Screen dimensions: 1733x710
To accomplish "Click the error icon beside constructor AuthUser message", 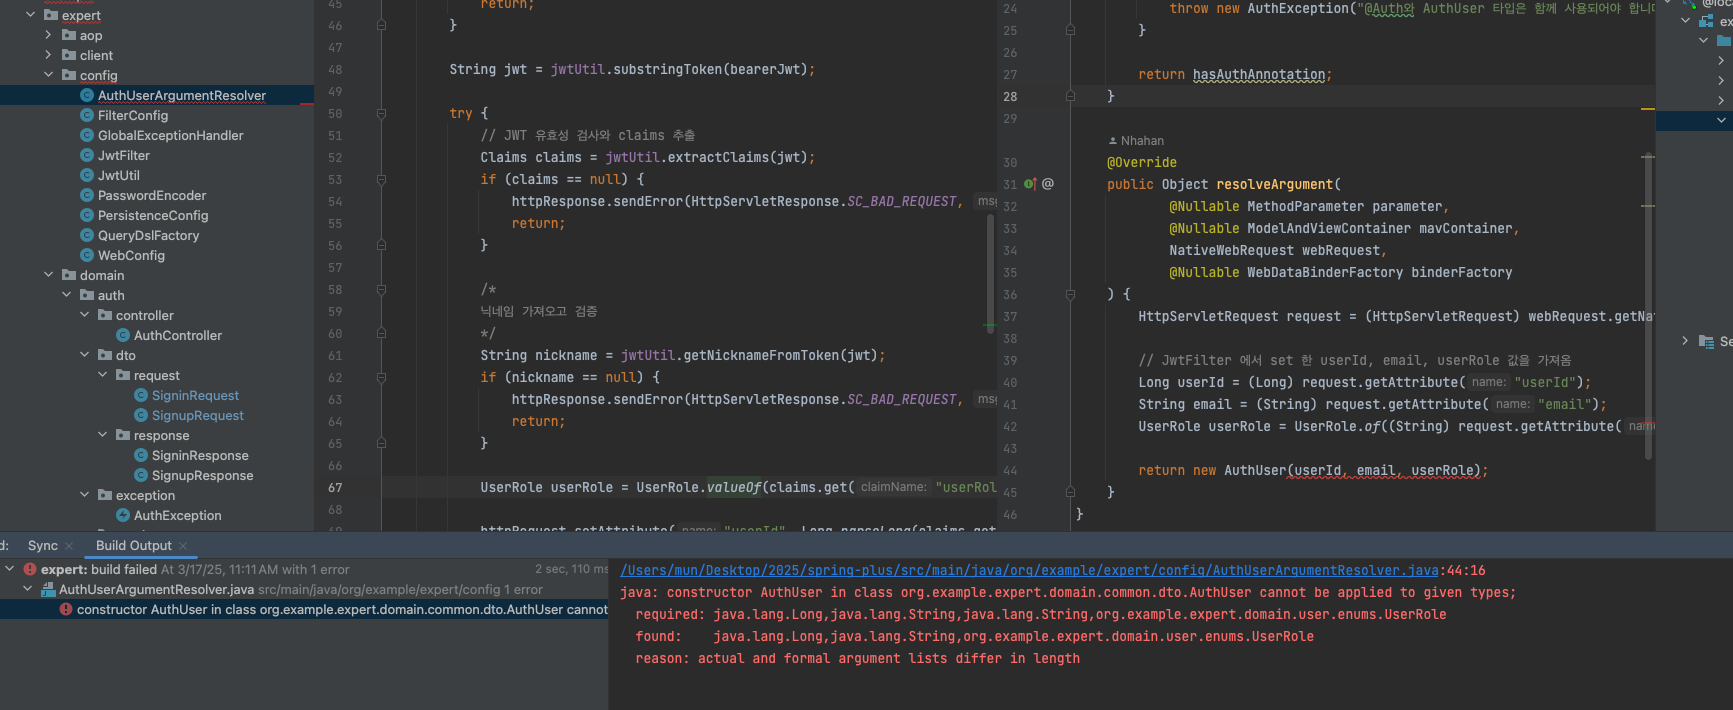I will pos(66,609).
